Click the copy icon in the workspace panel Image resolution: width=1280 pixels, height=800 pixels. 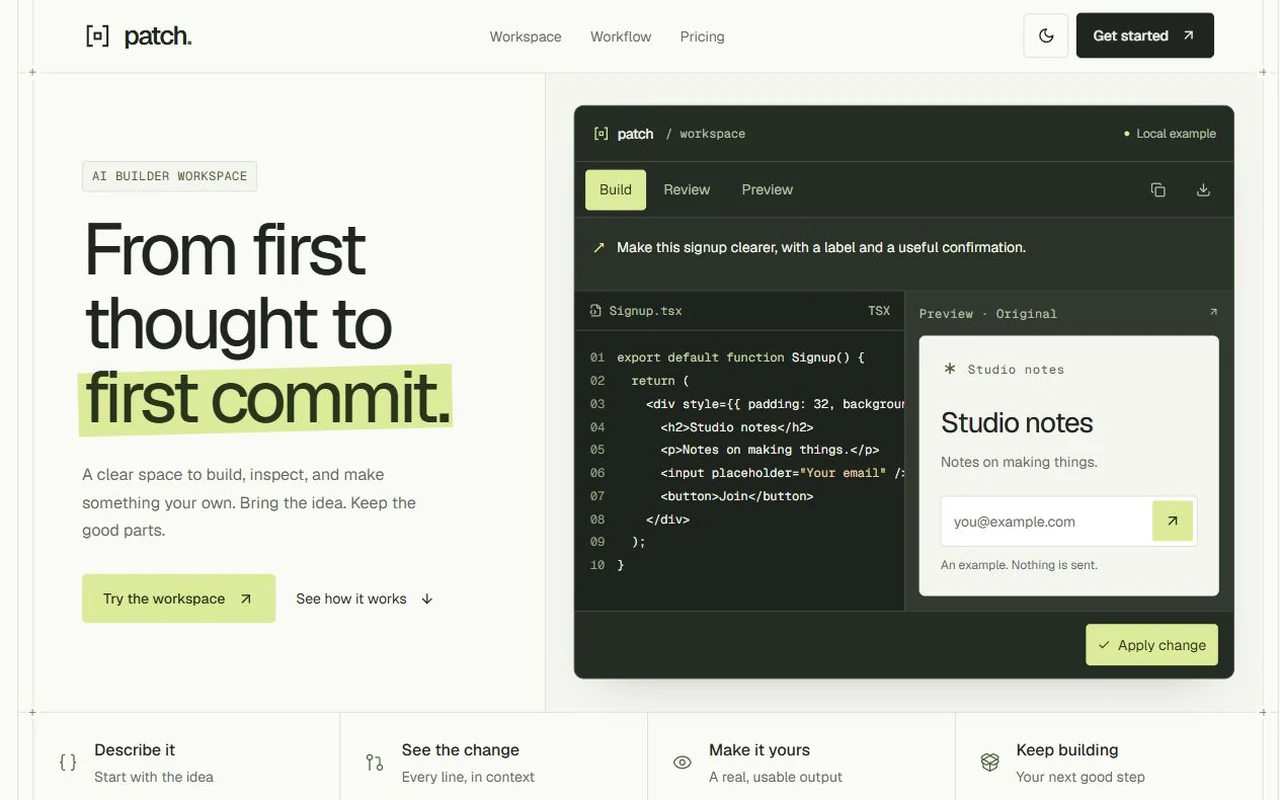(1158, 190)
